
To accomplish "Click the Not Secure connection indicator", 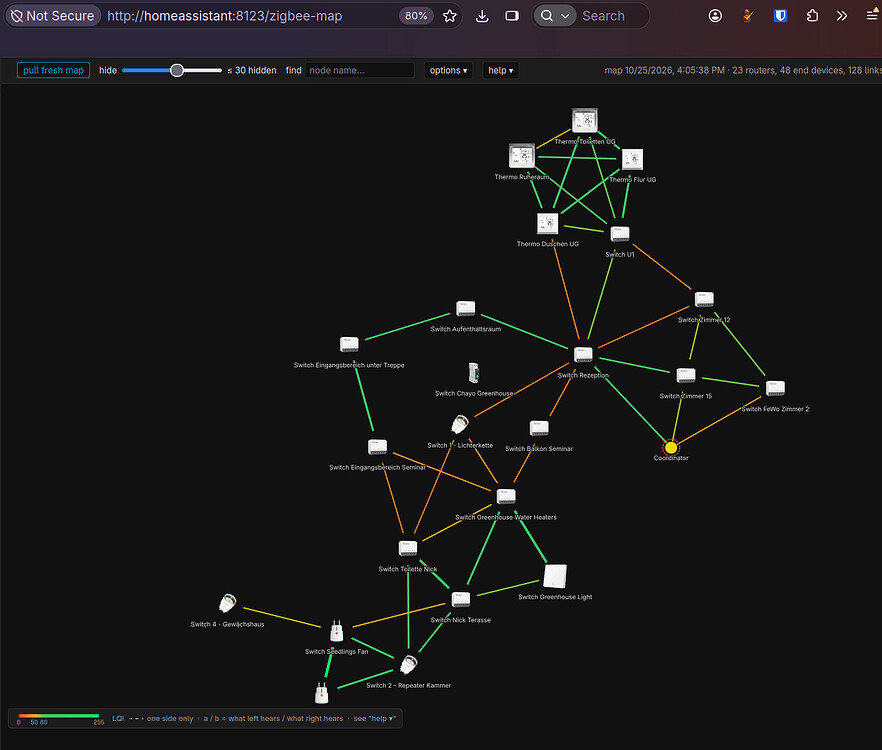I will 53,16.
